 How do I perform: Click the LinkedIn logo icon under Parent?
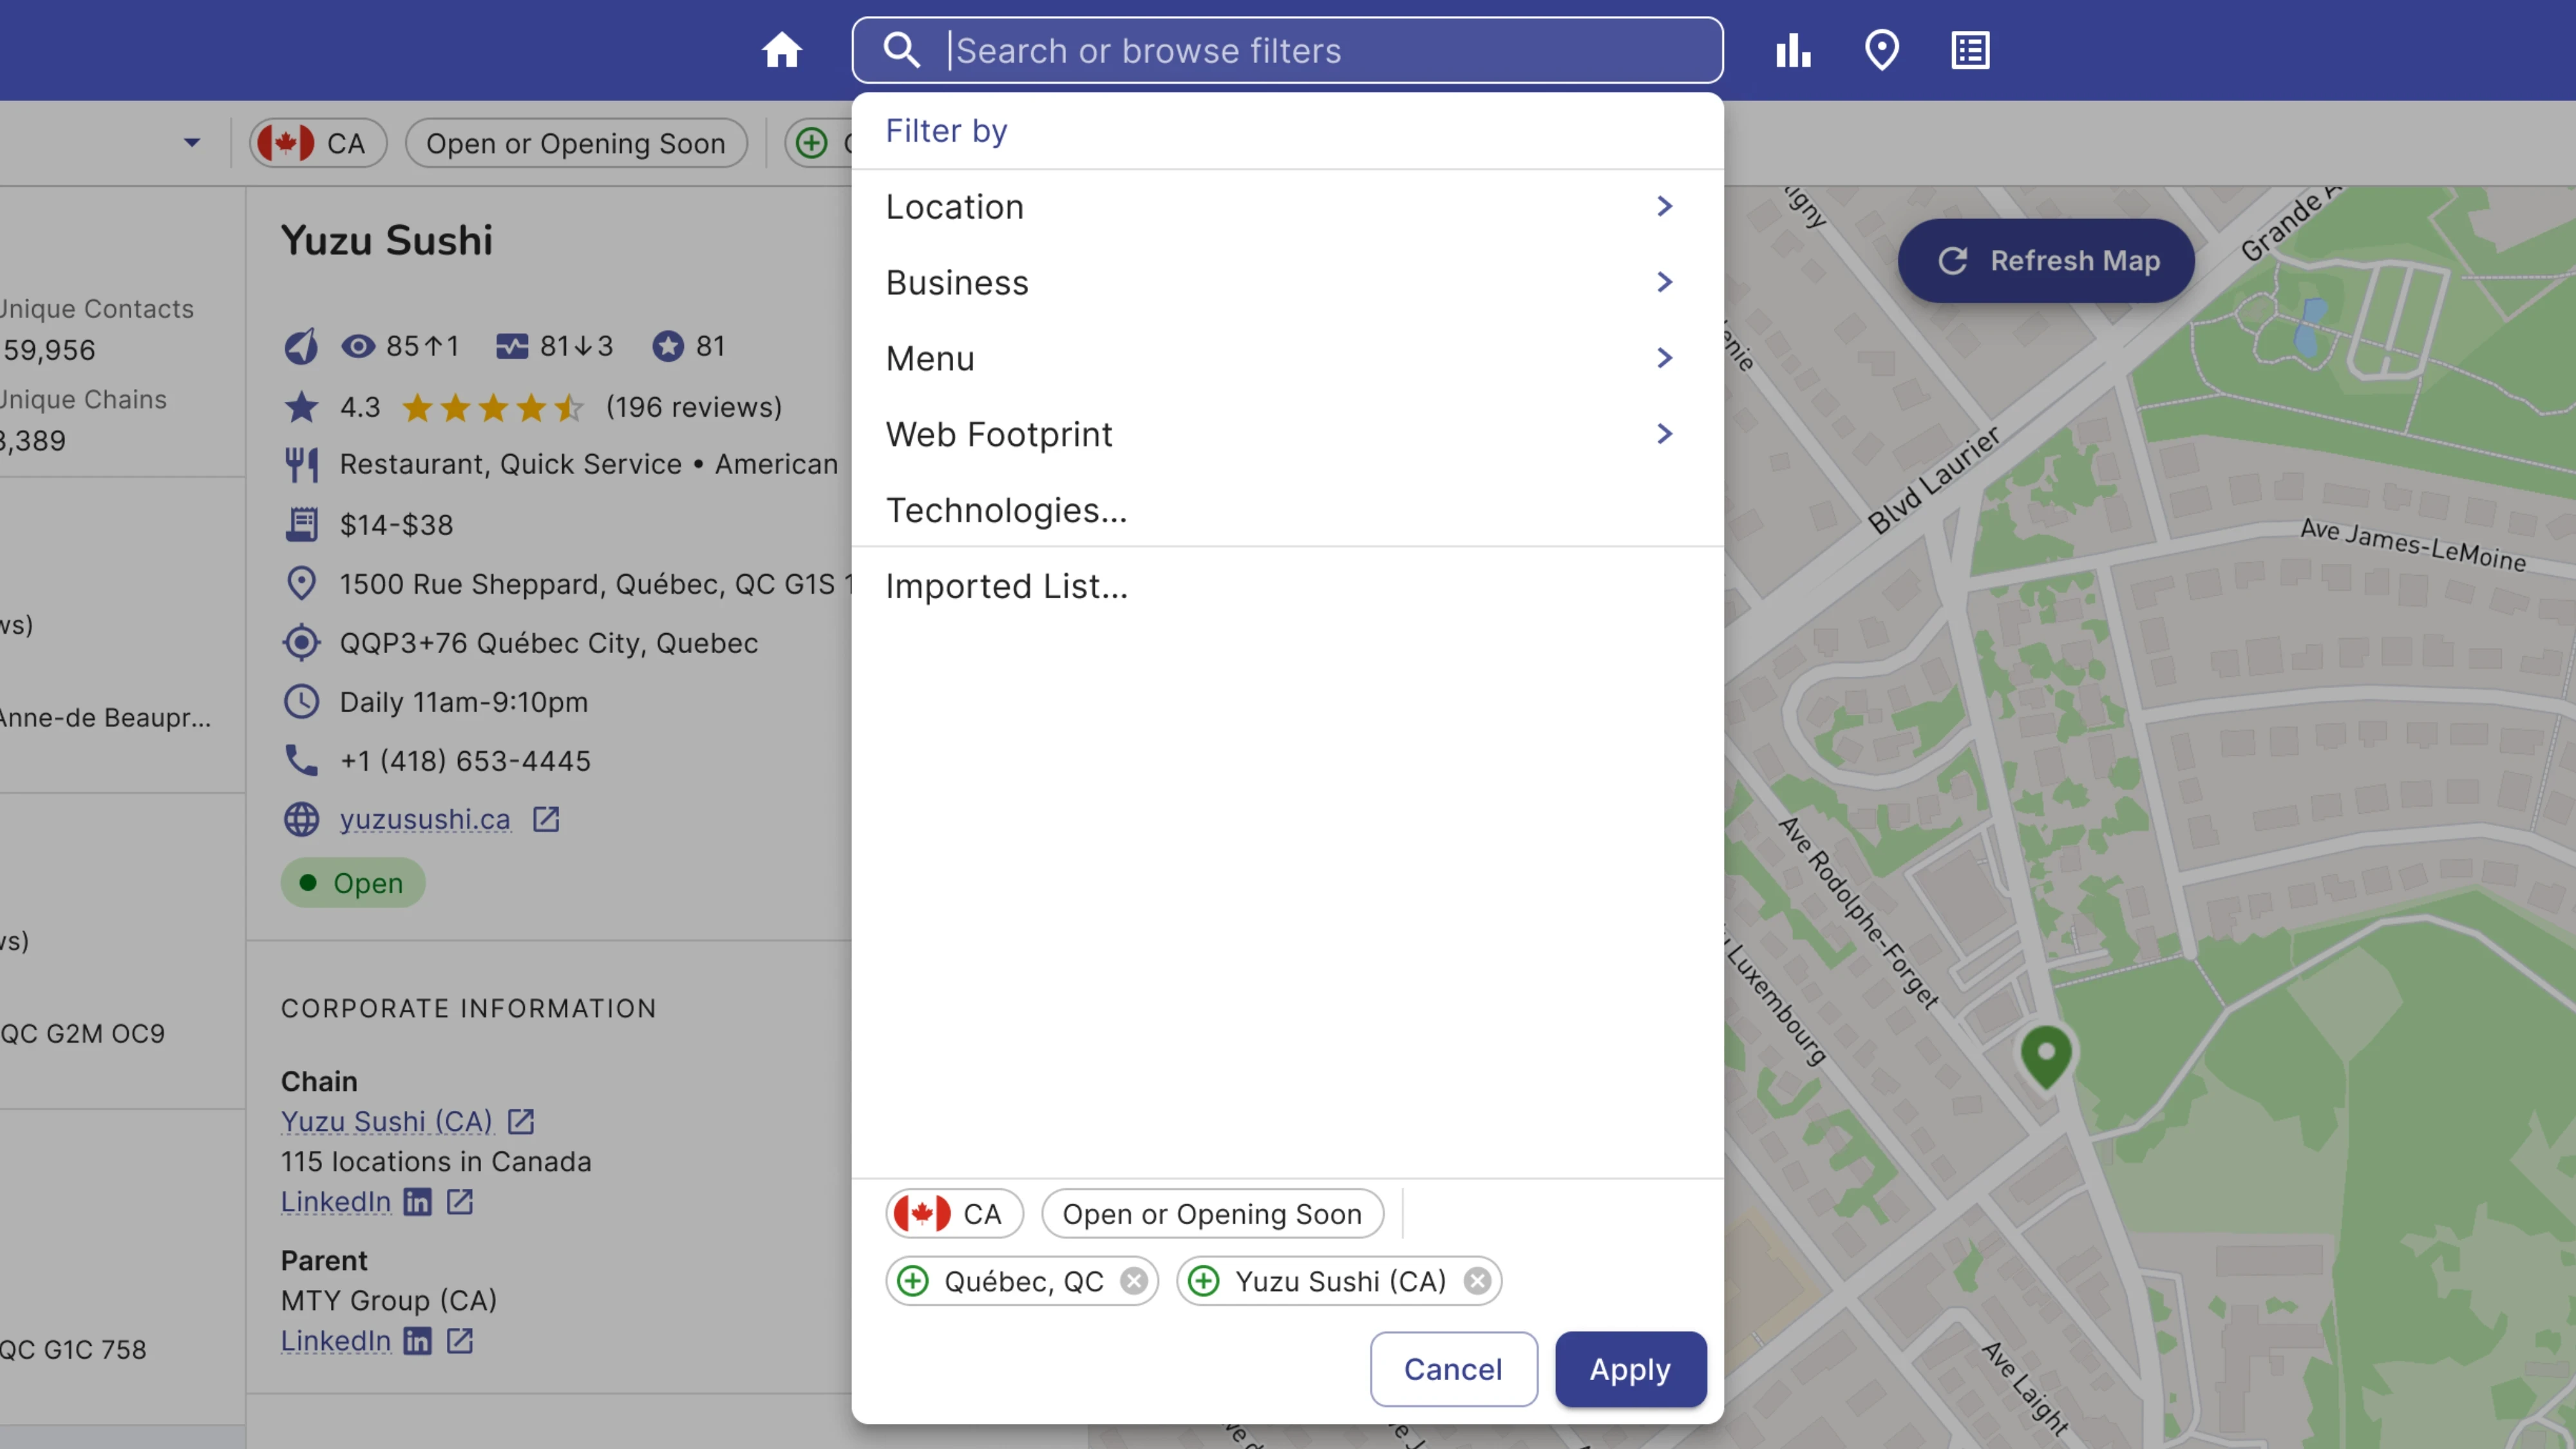click(x=417, y=1340)
